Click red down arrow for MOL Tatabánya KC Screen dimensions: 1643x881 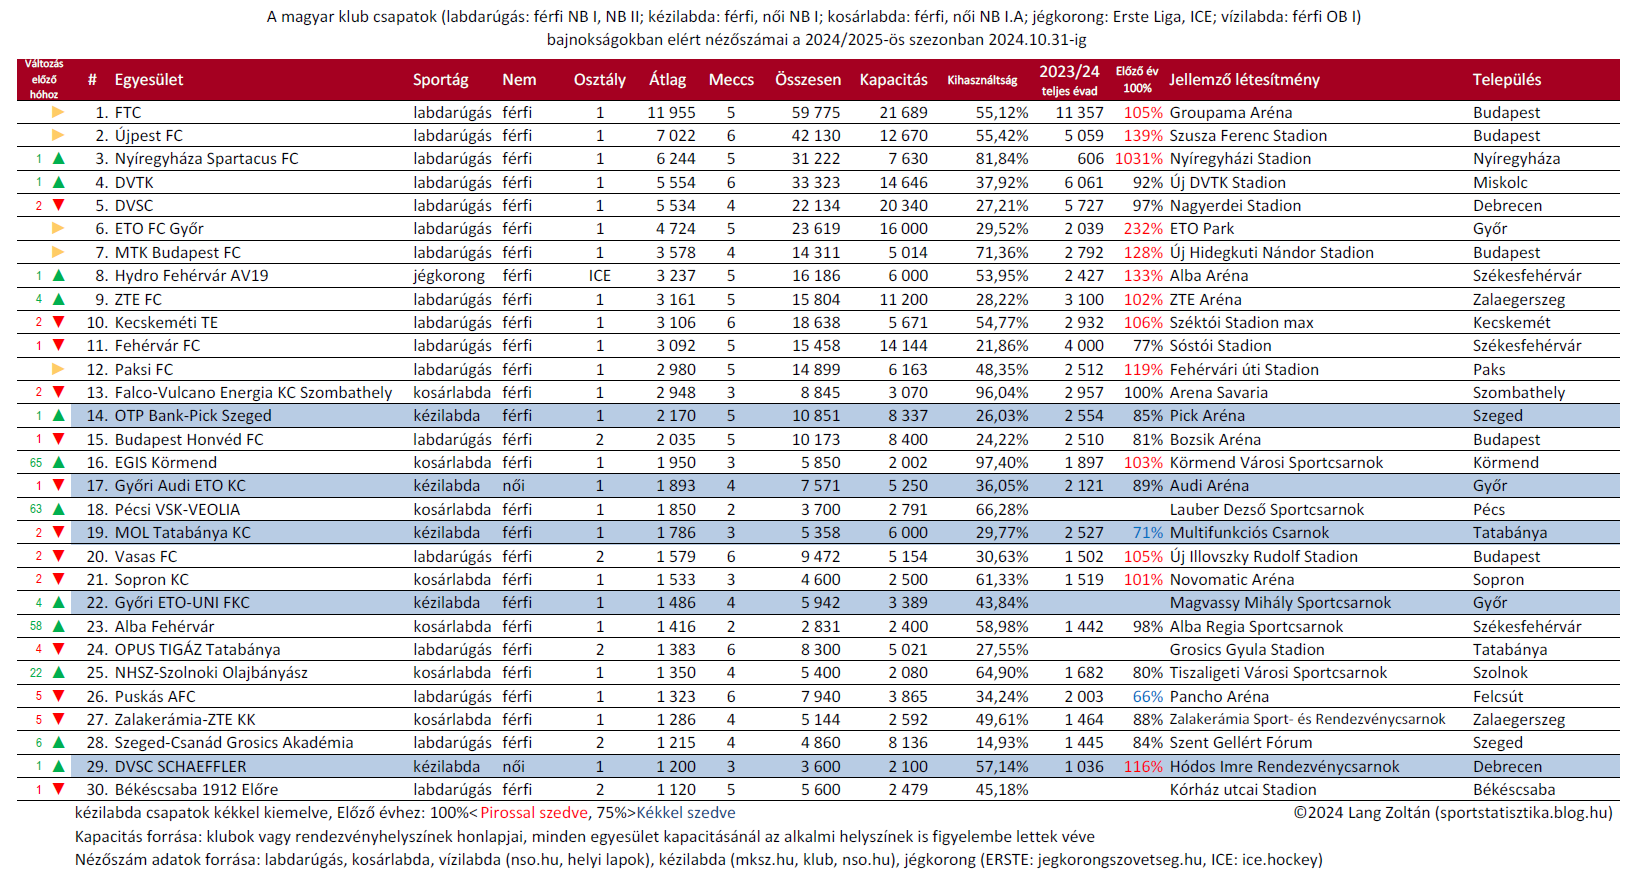coord(58,532)
